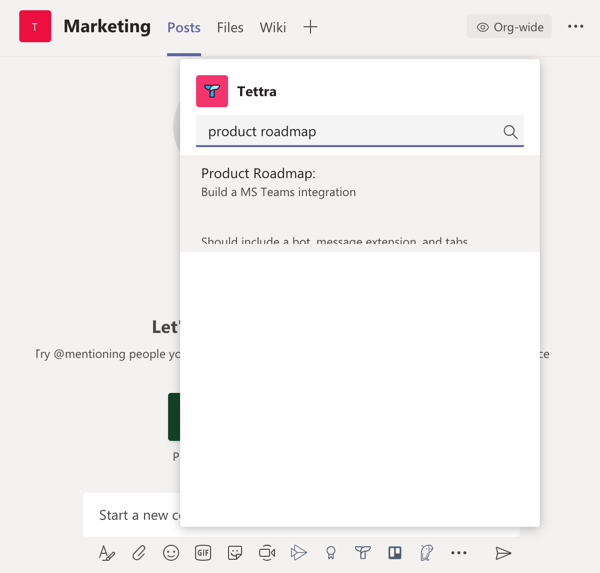The height and width of the screenshot is (573, 600).
Task: Open the sticker picker
Action: [235, 553]
